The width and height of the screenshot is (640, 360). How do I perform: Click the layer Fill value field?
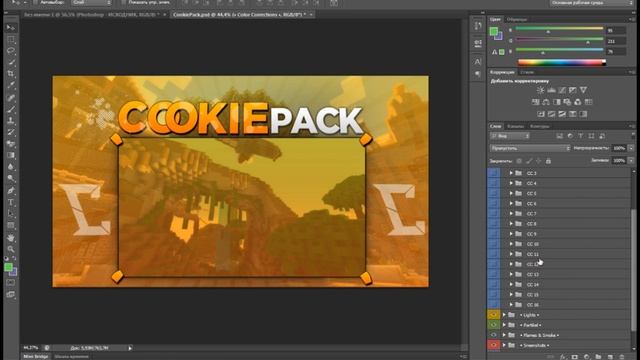pos(619,161)
